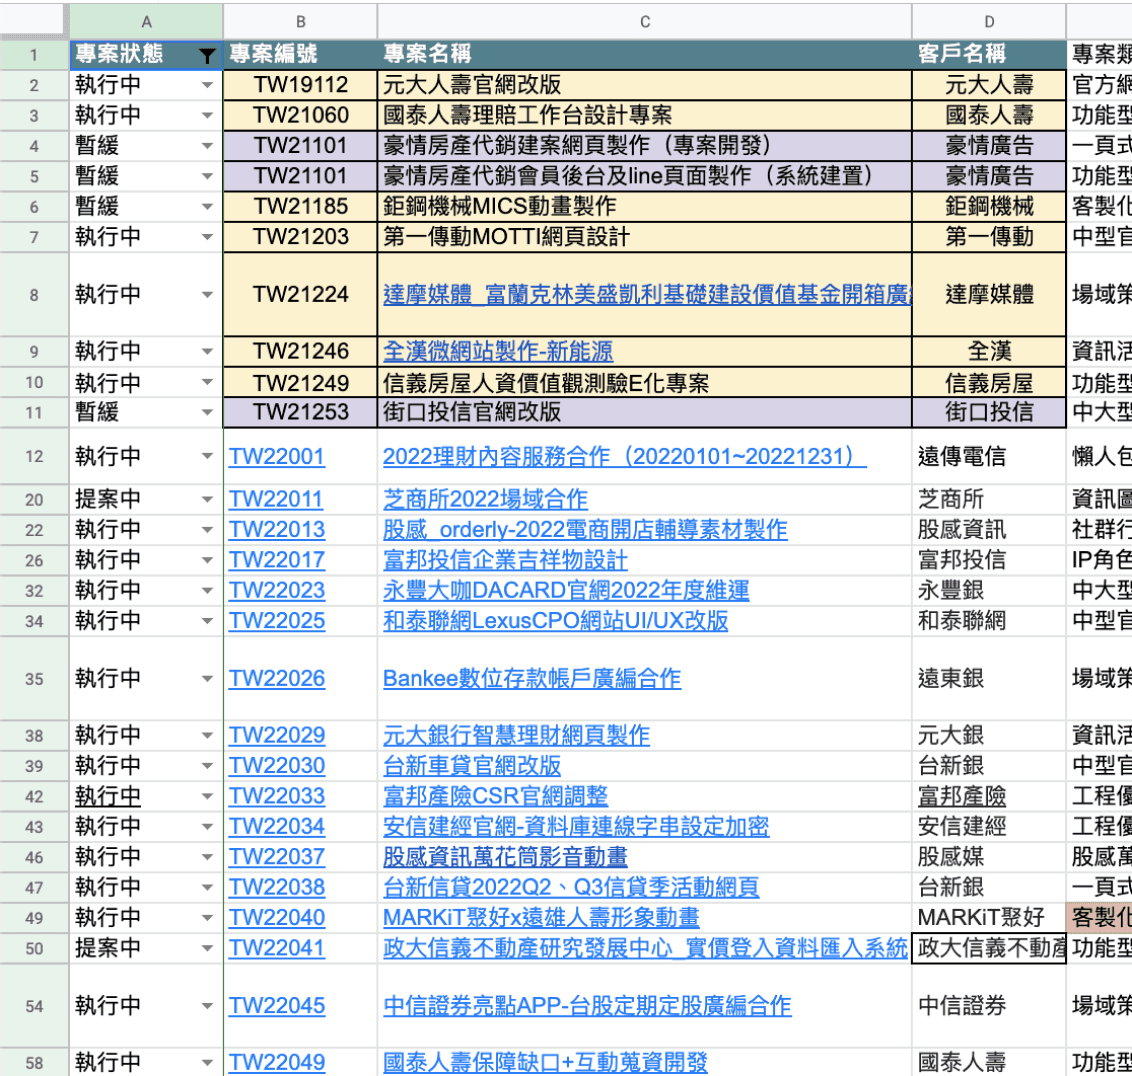1132x1076 pixels.
Task: Select row 54 header
Action: point(34,1006)
